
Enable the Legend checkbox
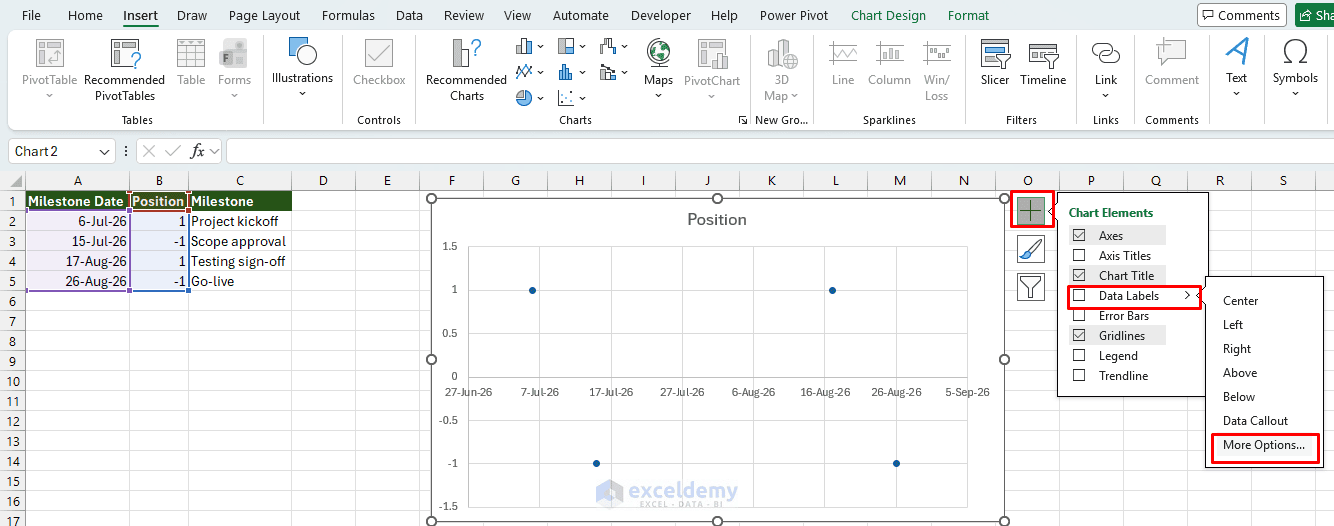pyautogui.click(x=1079, y=356)
